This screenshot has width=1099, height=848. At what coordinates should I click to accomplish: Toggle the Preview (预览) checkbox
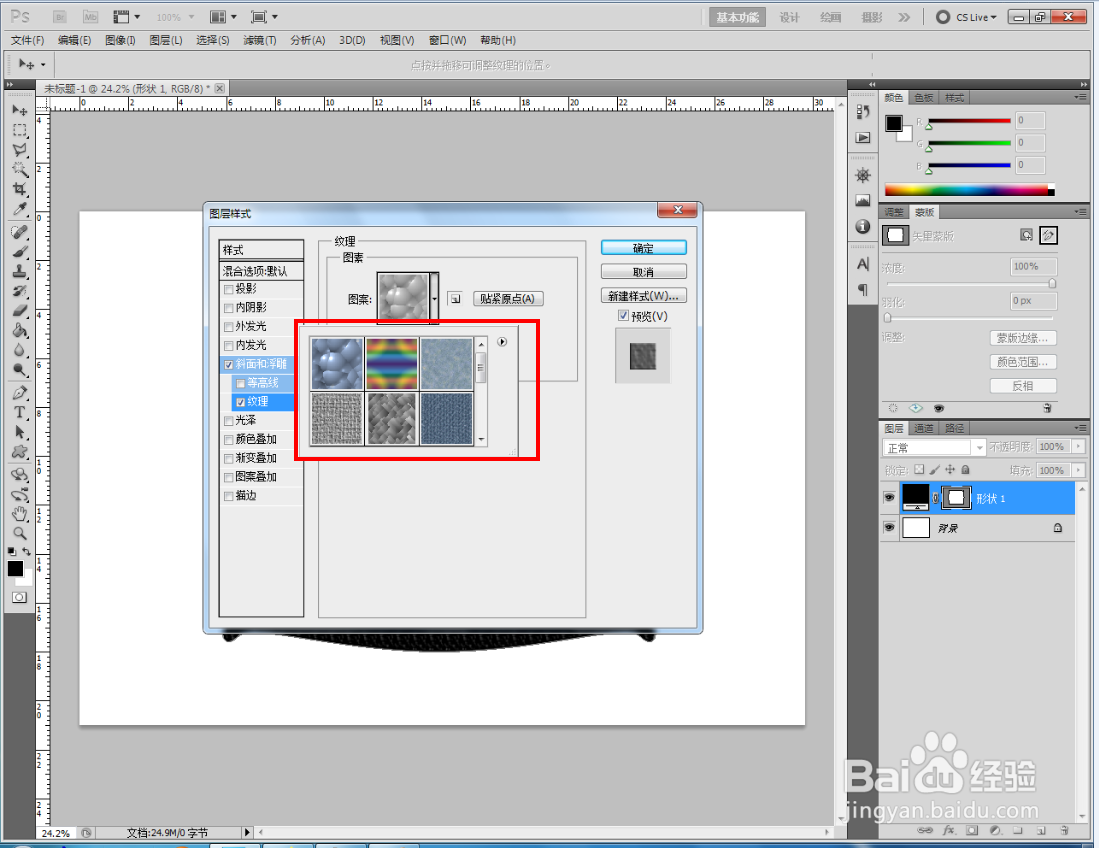click(623, 316)
